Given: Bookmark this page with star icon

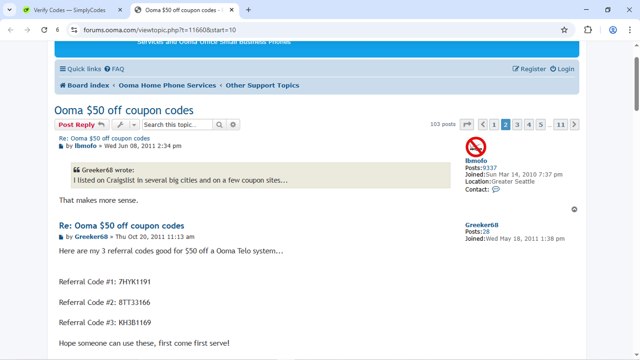Looking at the screenshot, I should [564, 30].
